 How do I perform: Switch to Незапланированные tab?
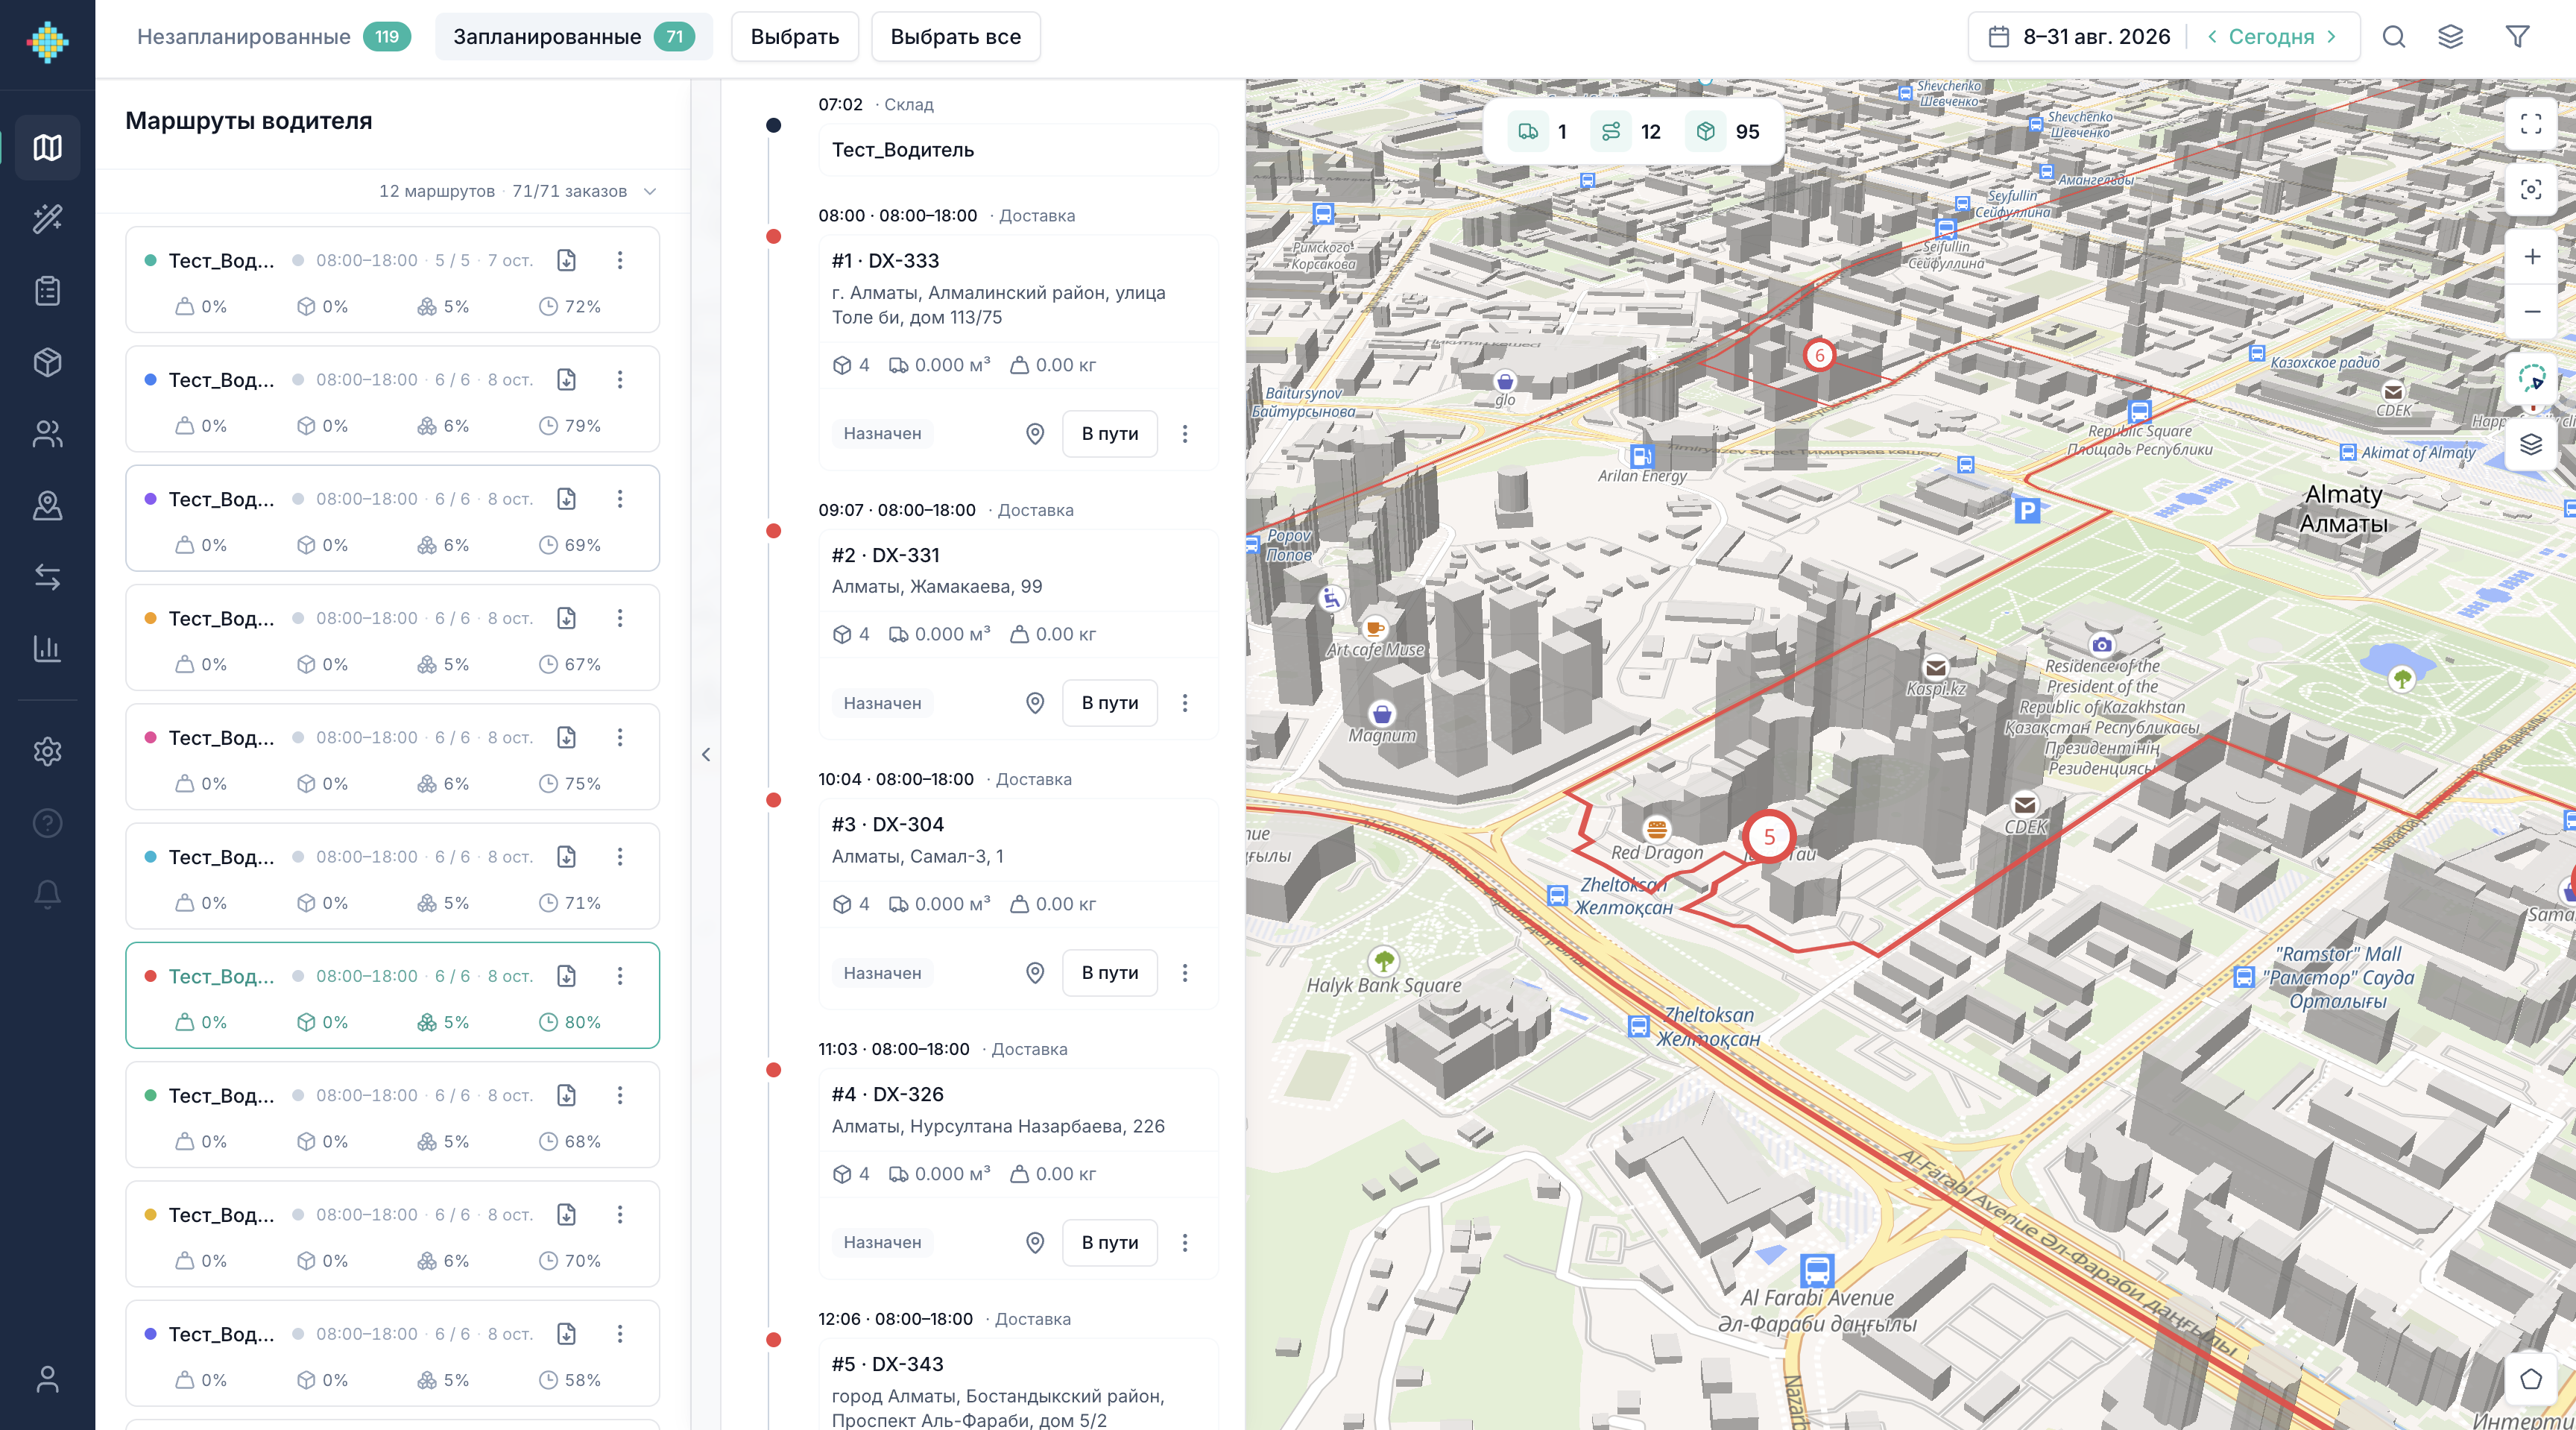coord(274,37)
